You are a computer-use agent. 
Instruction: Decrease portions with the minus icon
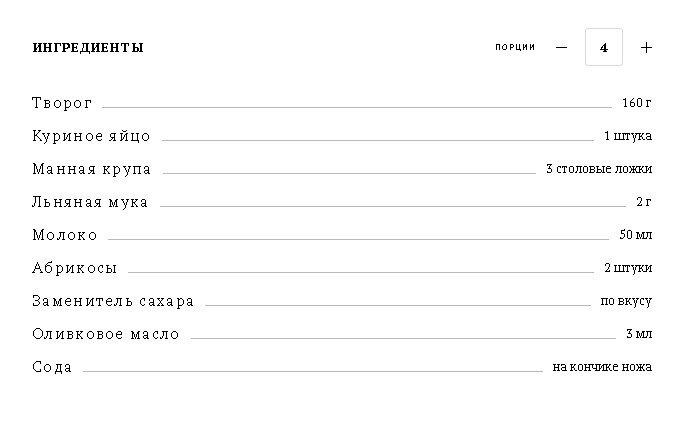(561, 47)
